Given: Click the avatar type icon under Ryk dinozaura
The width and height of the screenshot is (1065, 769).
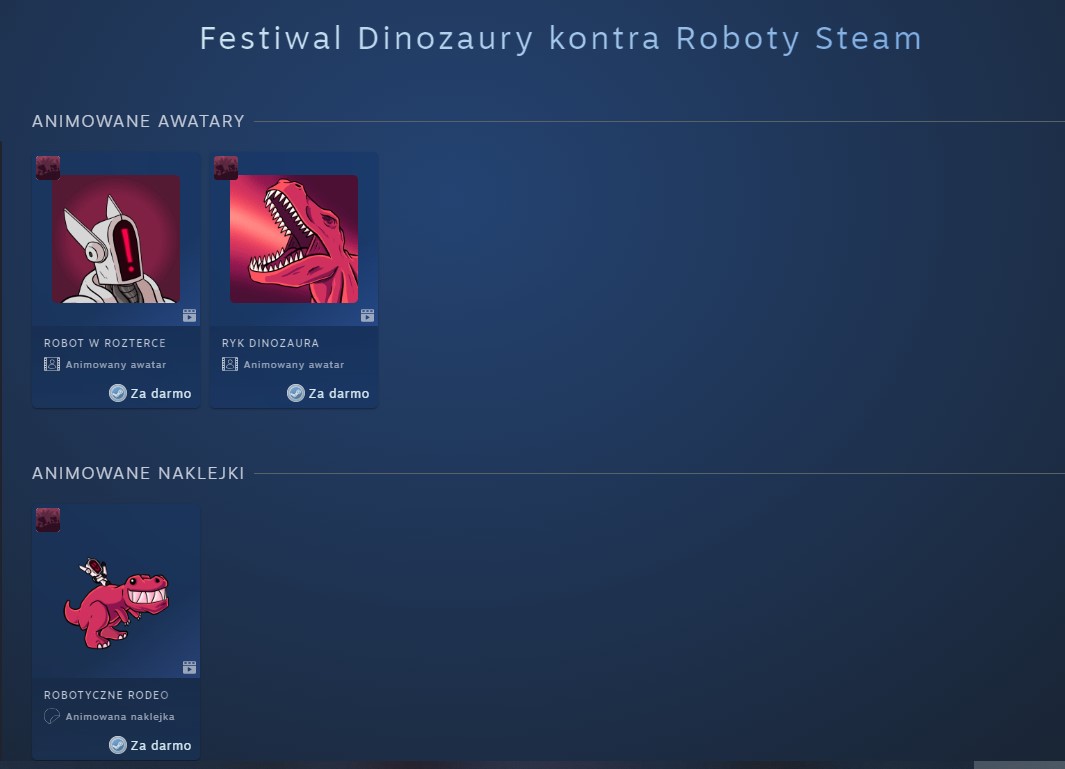Looking at the screenshot, I should [230, 365].
